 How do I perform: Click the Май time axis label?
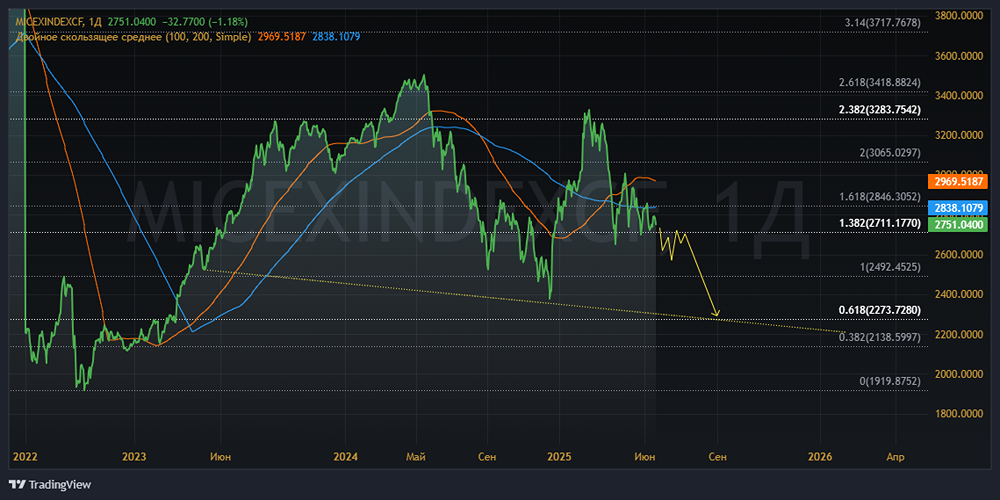(416, 457)
